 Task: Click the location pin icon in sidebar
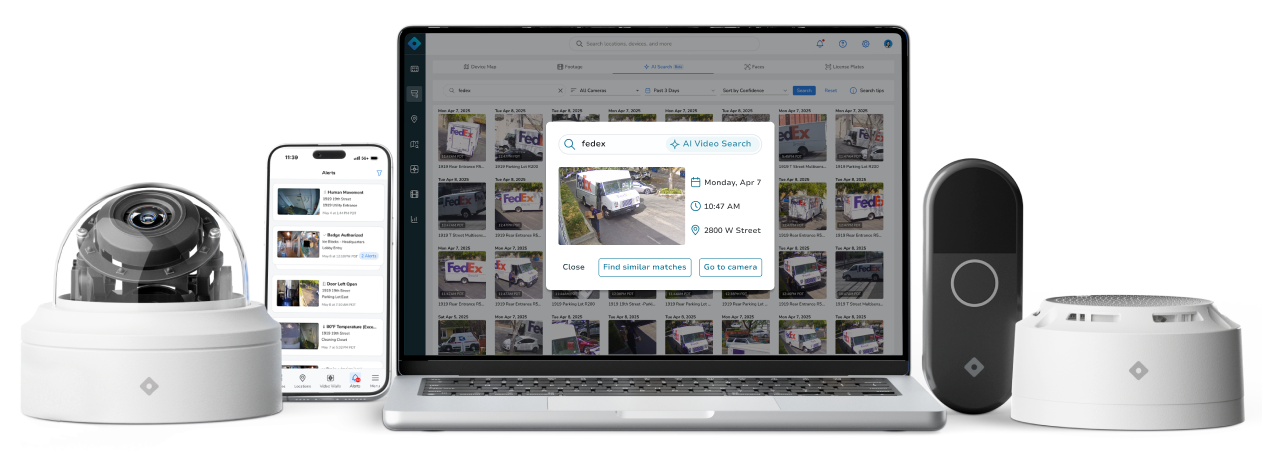[x=414, y=119]
